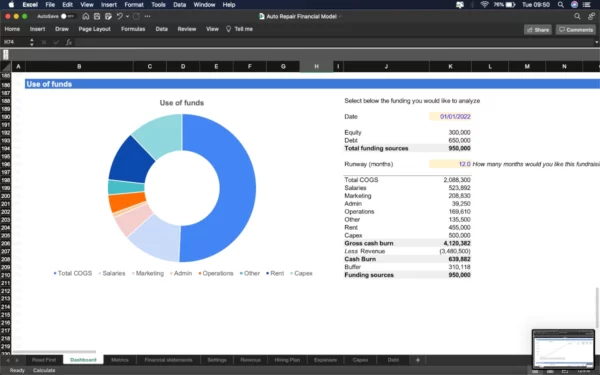Screen dimensions: 600x375
Task: Go to previous sheet tab arrow
Action: [8, 360]
